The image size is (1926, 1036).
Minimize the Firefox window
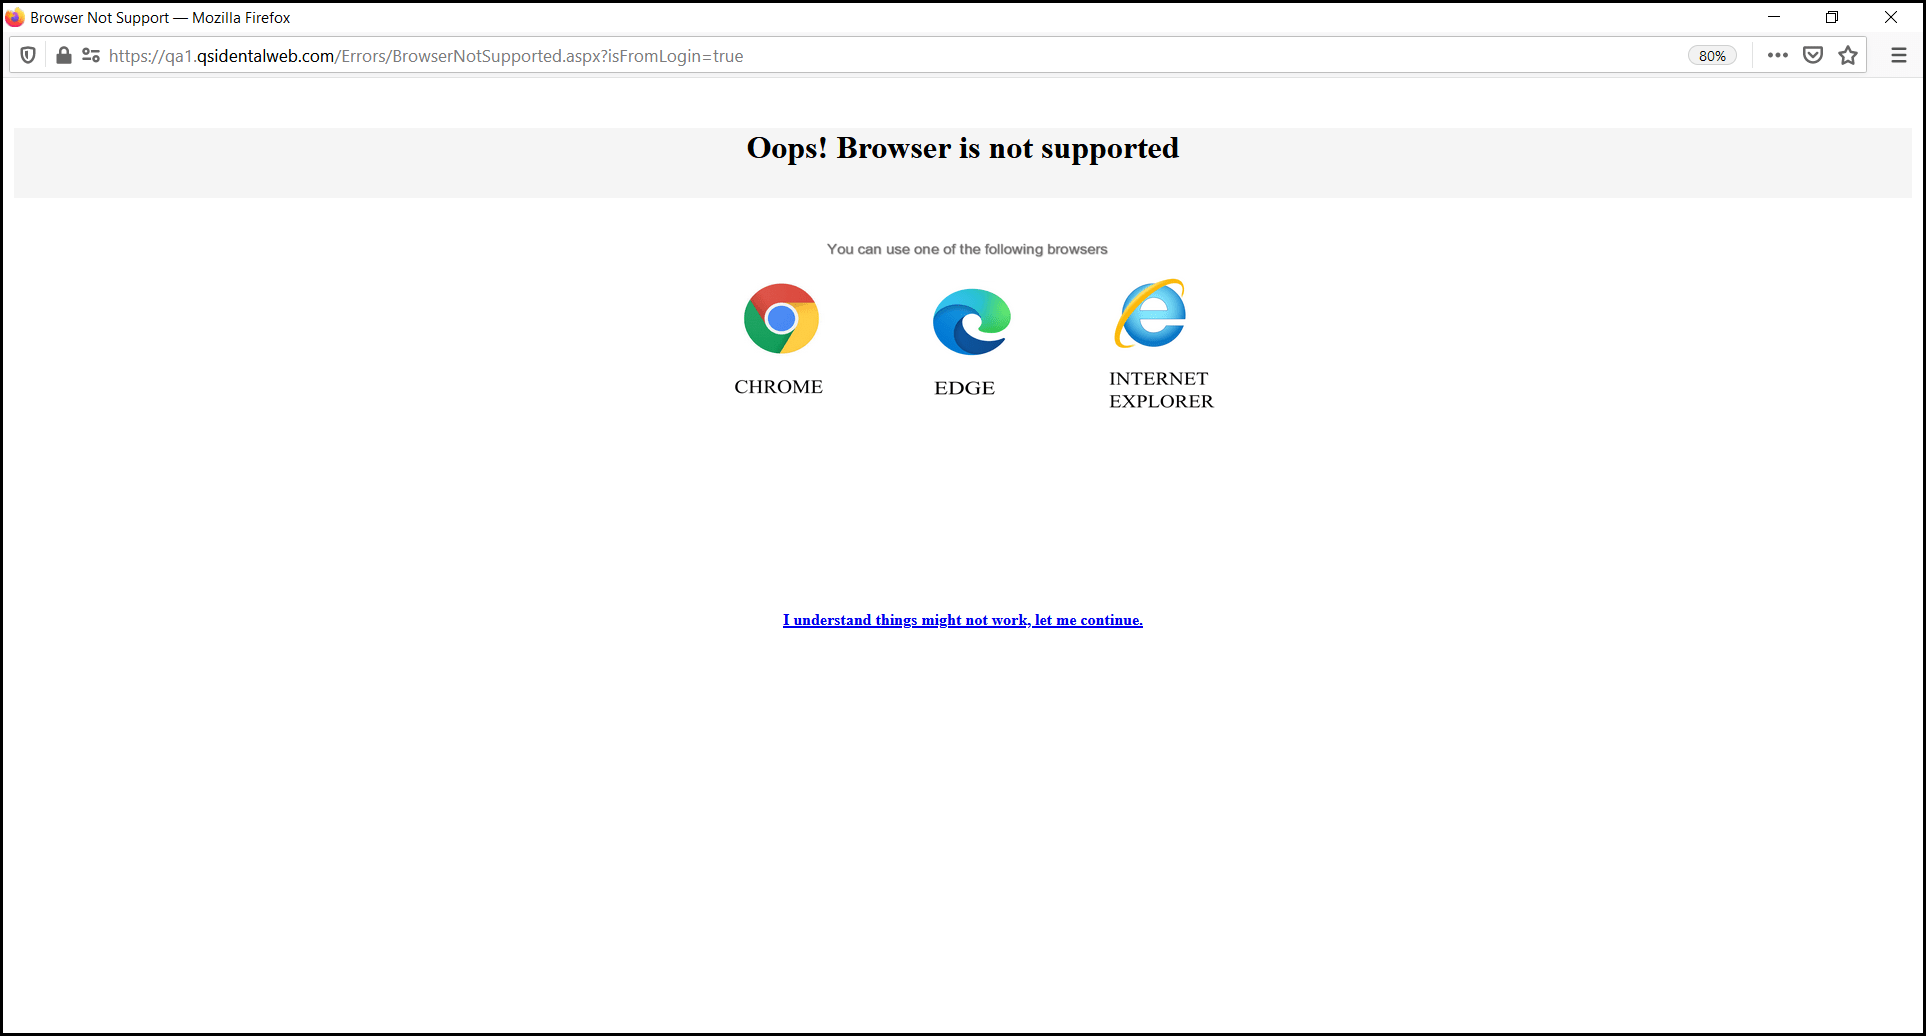pyautogui.click(x=1774, y=17)
